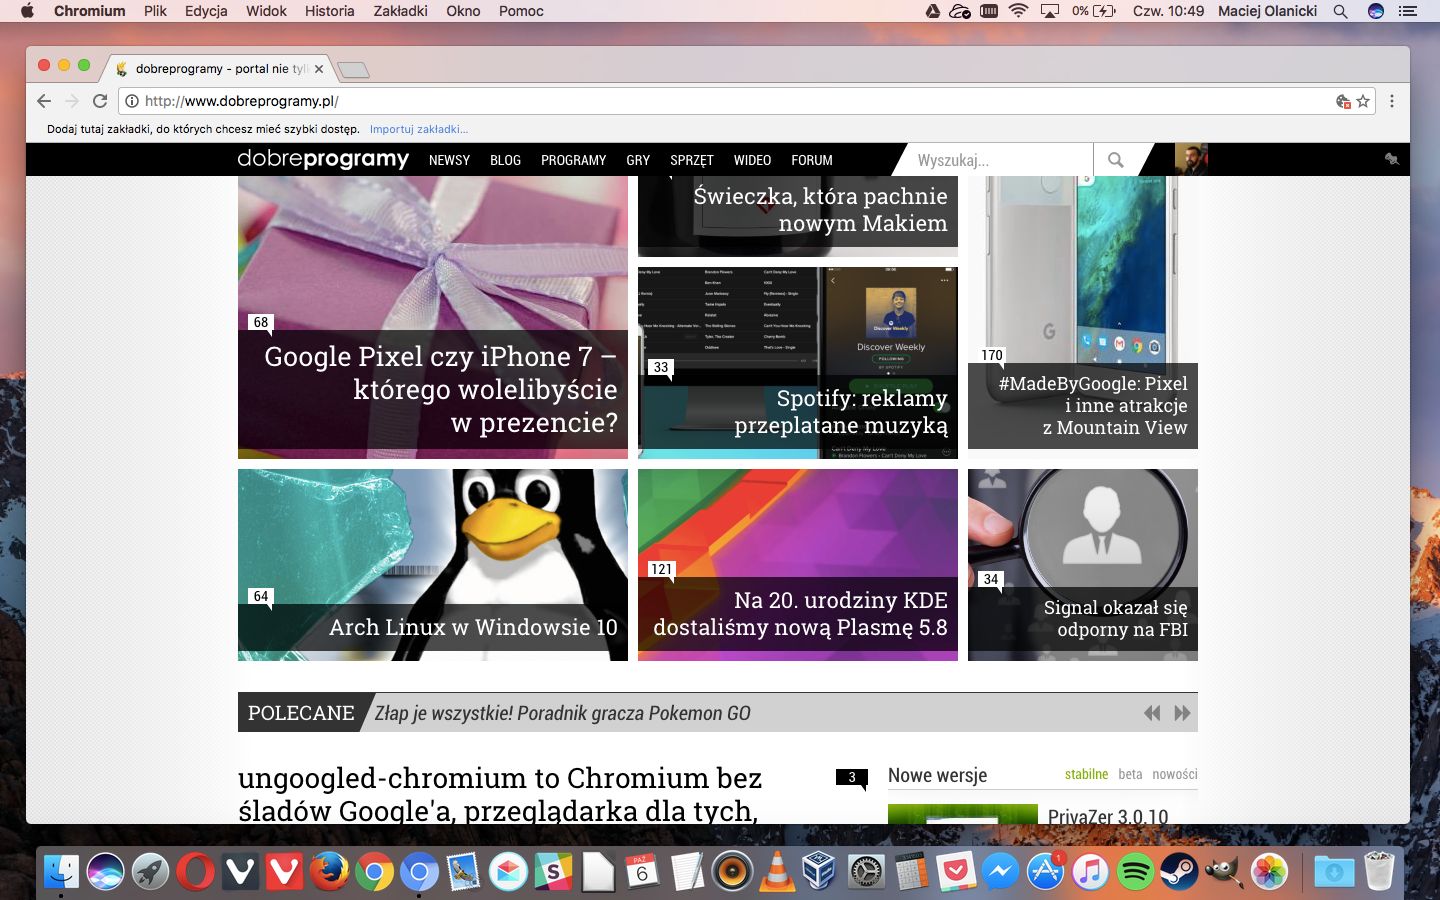Click the search magnifier on dobreprogramy

pyautogui.click(x=1116, y=160)
